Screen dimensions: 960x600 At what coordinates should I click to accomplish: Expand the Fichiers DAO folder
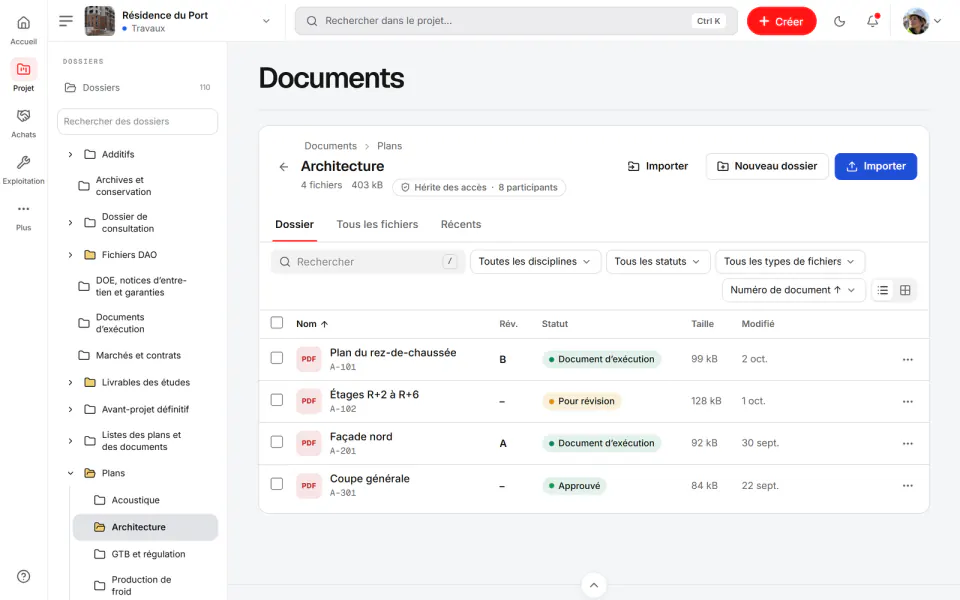(70, 255)
